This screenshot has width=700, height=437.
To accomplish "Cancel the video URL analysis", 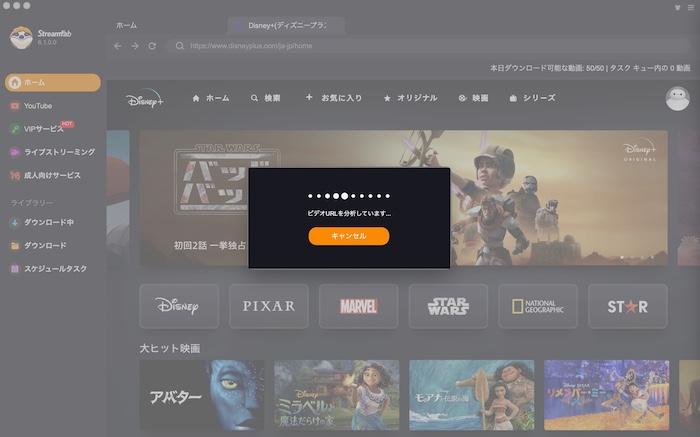I will click(349, 236).
